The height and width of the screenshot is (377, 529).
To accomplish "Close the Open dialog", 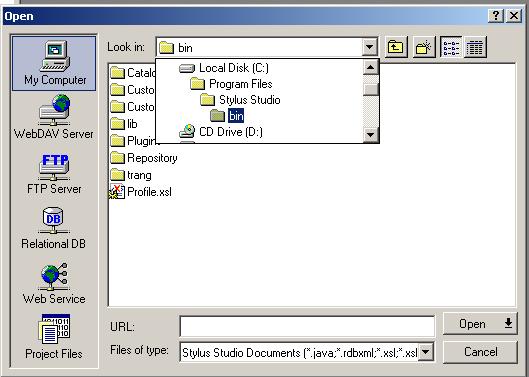I will click(514, 16).
